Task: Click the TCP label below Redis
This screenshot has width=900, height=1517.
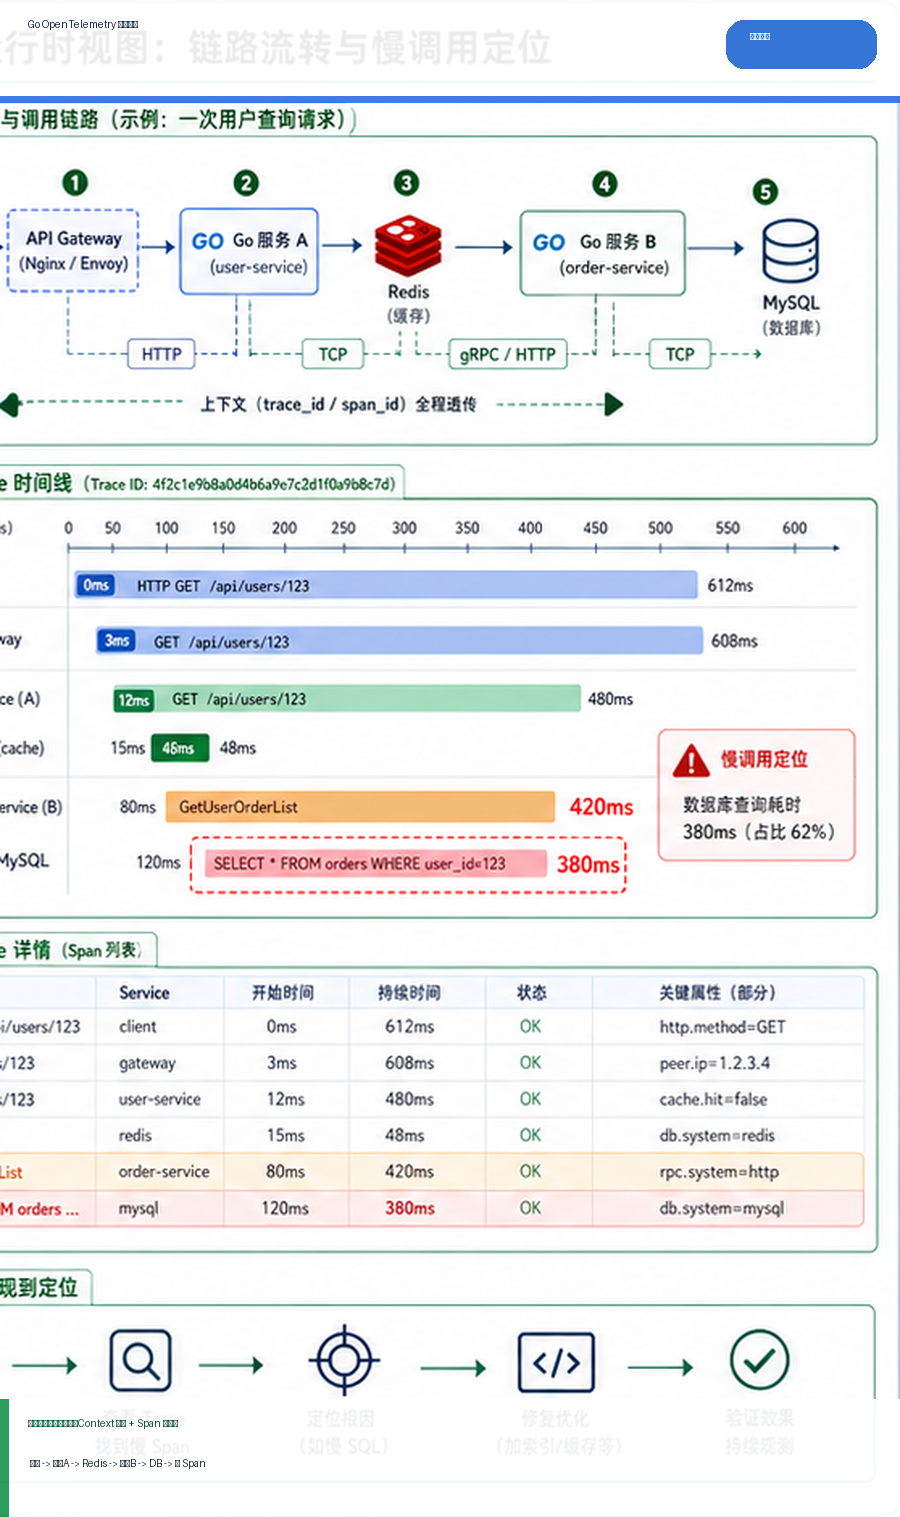Action: point(333,354)
